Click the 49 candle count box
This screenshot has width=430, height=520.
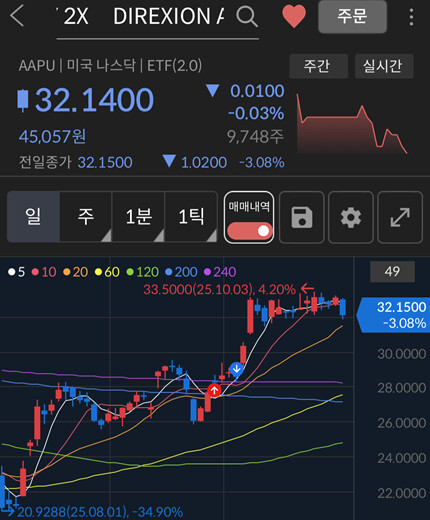[x=392, y=272]
